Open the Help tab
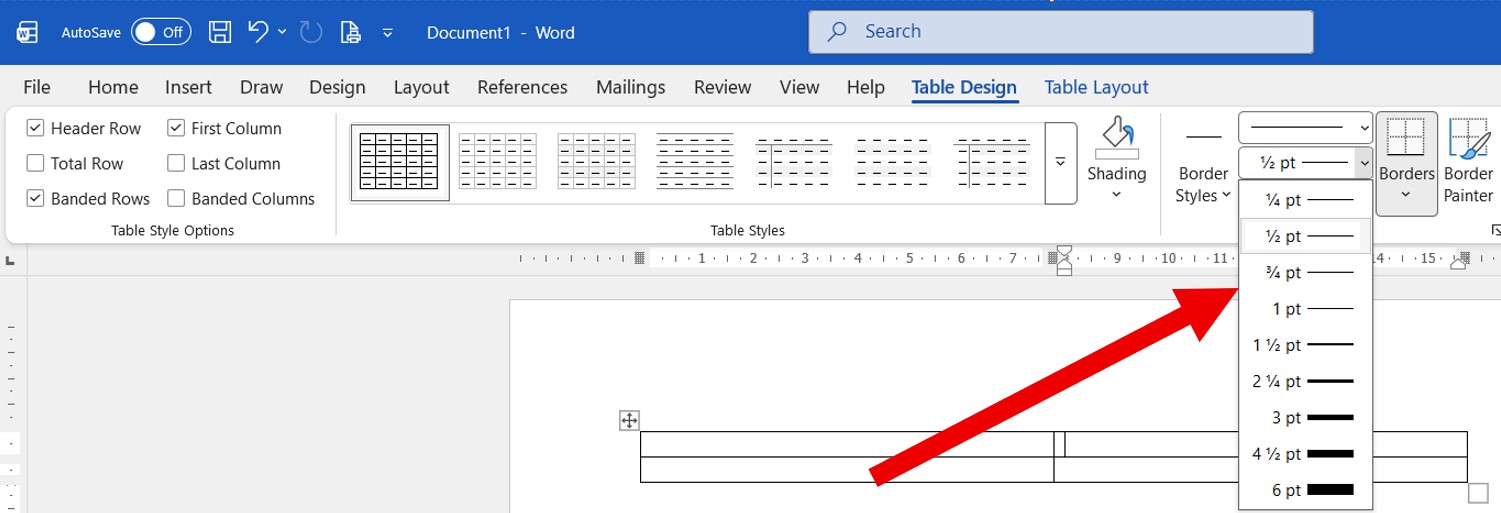The image size is (1501, 513). (866, 87)
